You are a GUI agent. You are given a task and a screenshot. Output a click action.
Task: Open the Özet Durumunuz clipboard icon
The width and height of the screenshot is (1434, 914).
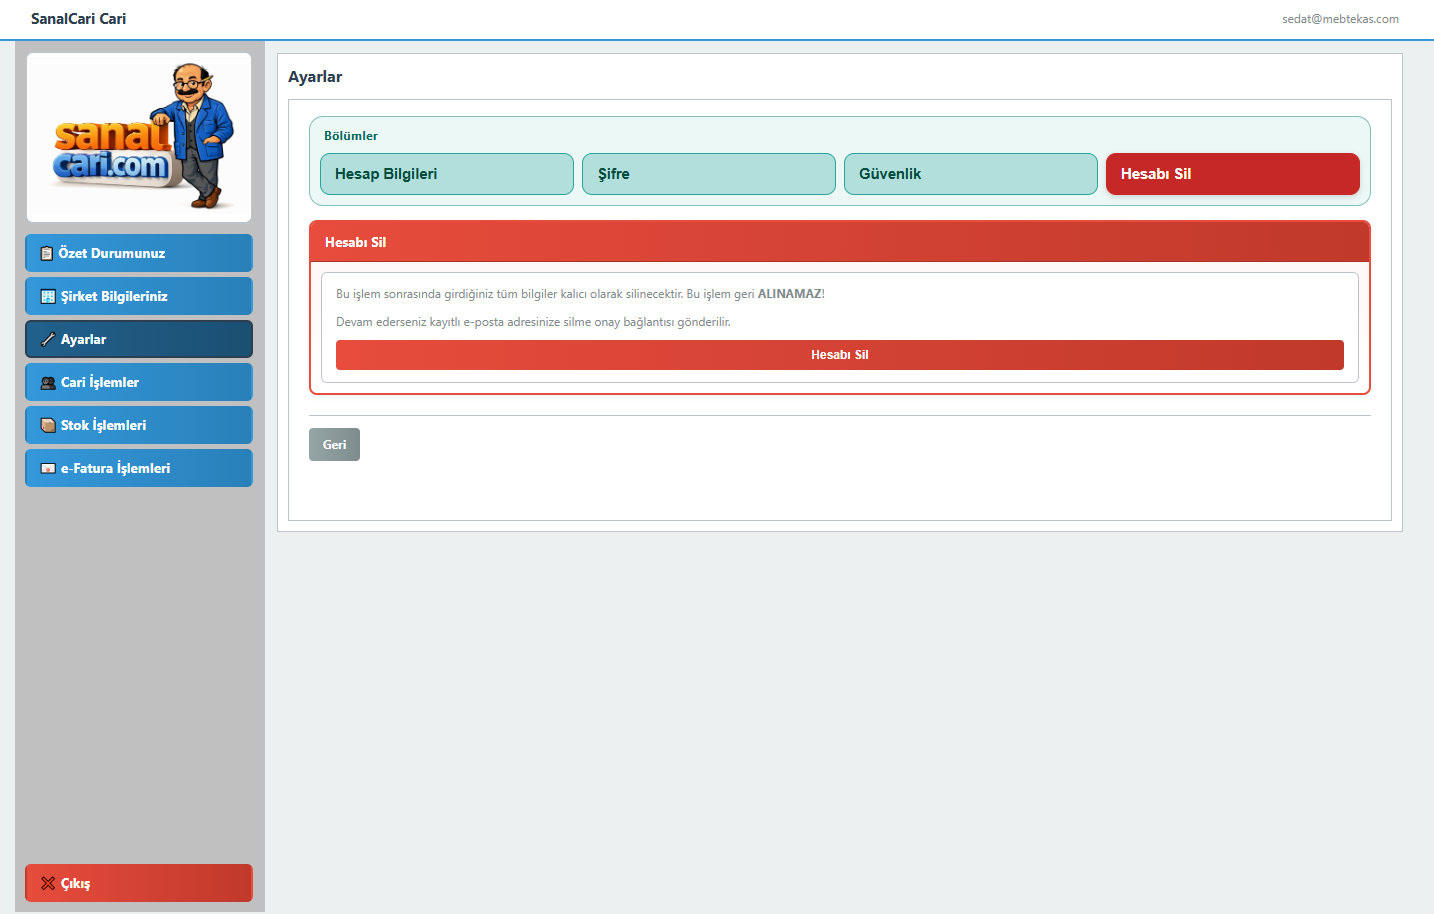pos(46,253)
